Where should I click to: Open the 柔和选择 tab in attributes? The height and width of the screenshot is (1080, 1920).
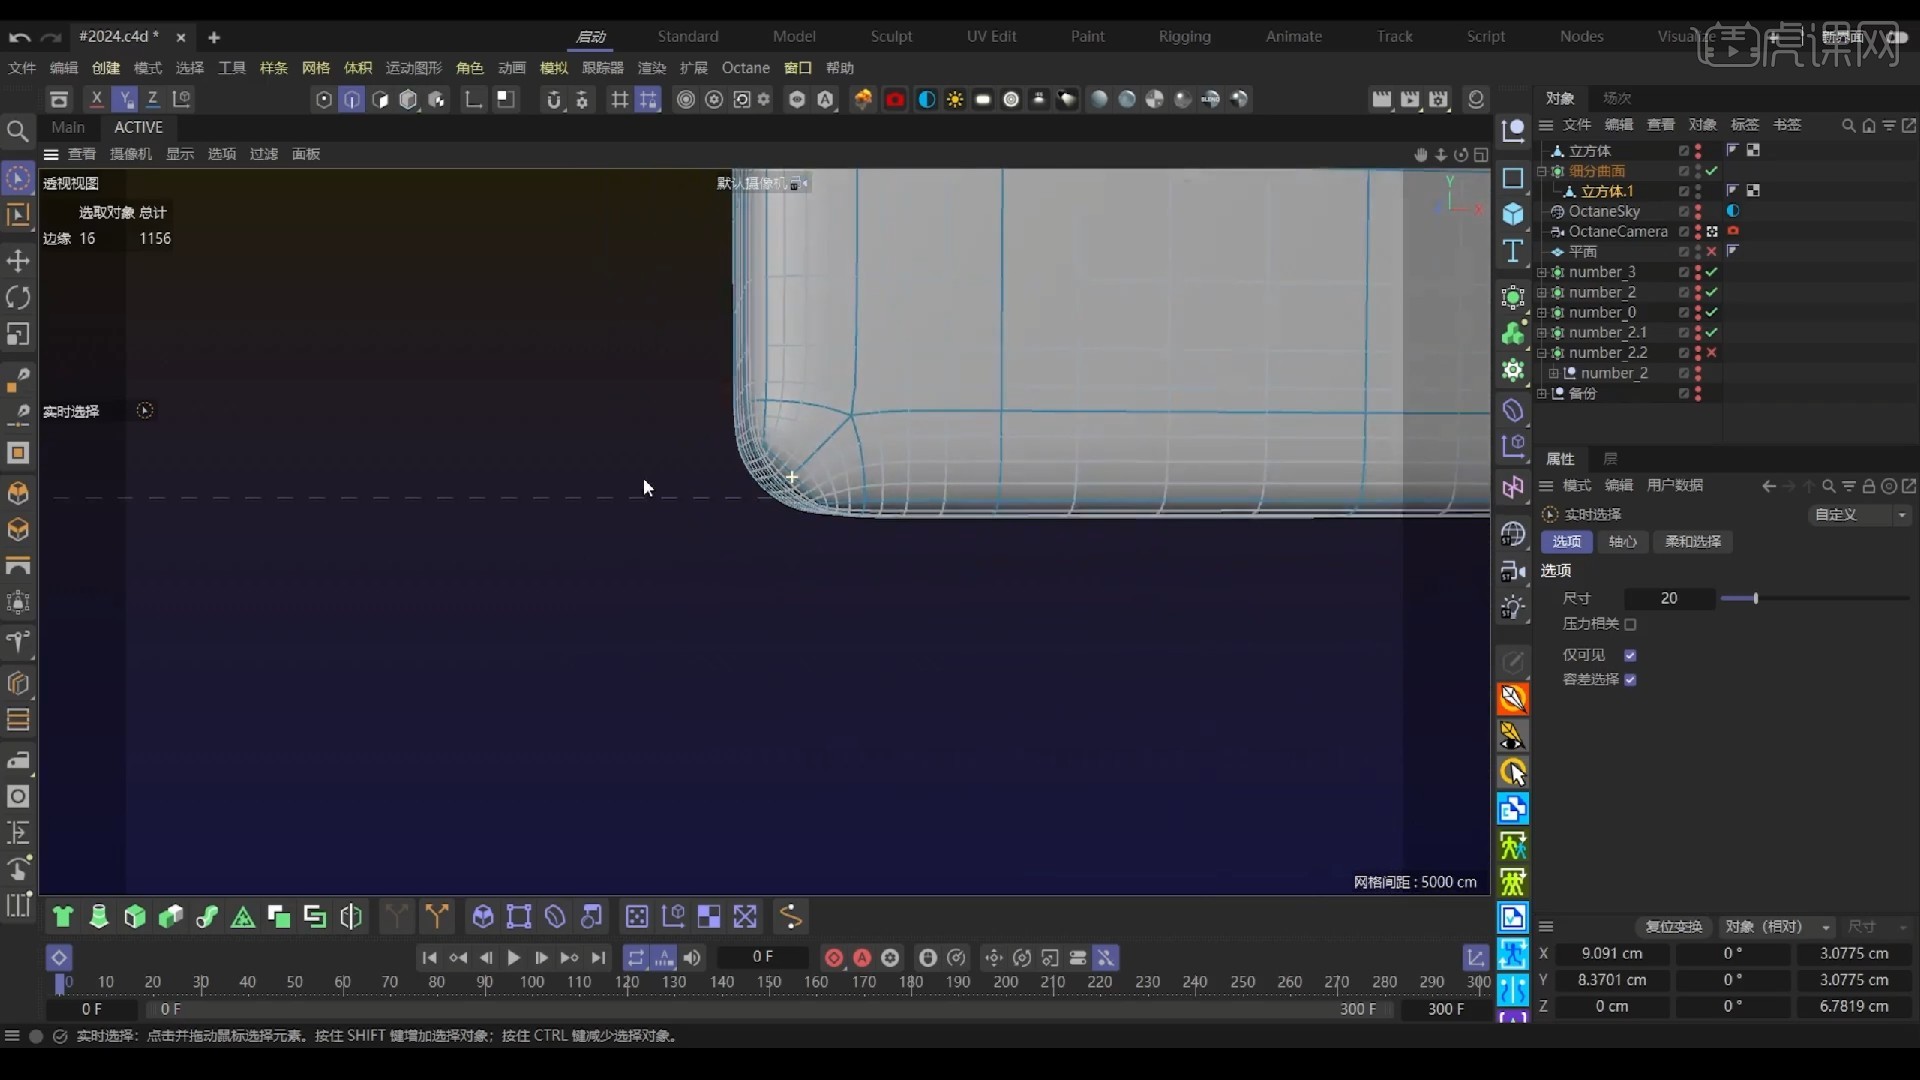click(1693, 542)
